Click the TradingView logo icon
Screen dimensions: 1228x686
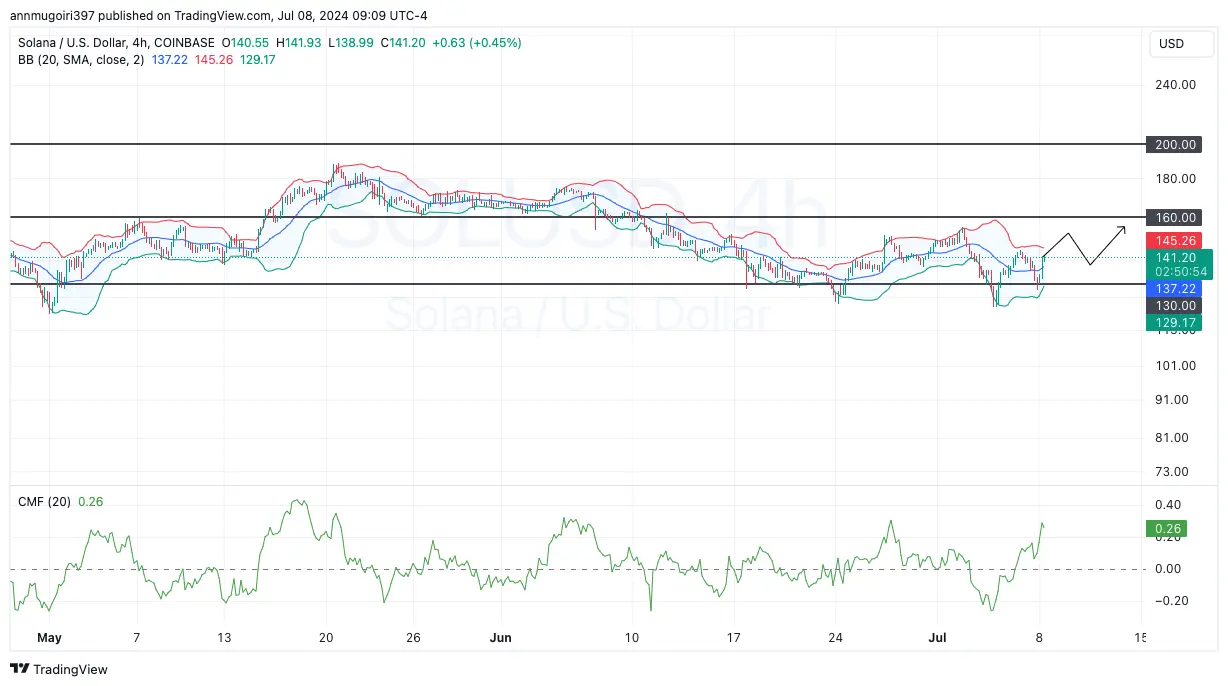[x=19, y=669]
